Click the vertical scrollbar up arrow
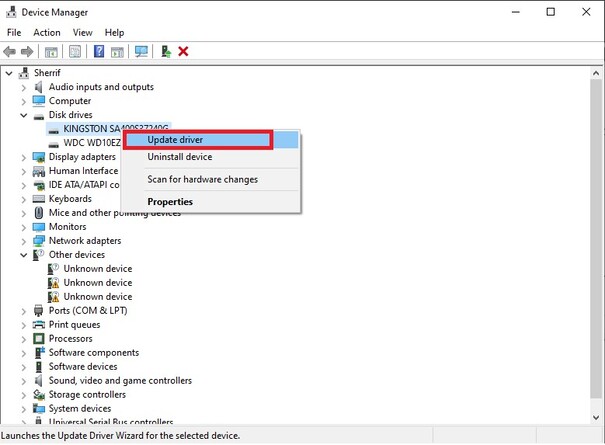The height and width of the screenshot is (445, 605). 596,73
